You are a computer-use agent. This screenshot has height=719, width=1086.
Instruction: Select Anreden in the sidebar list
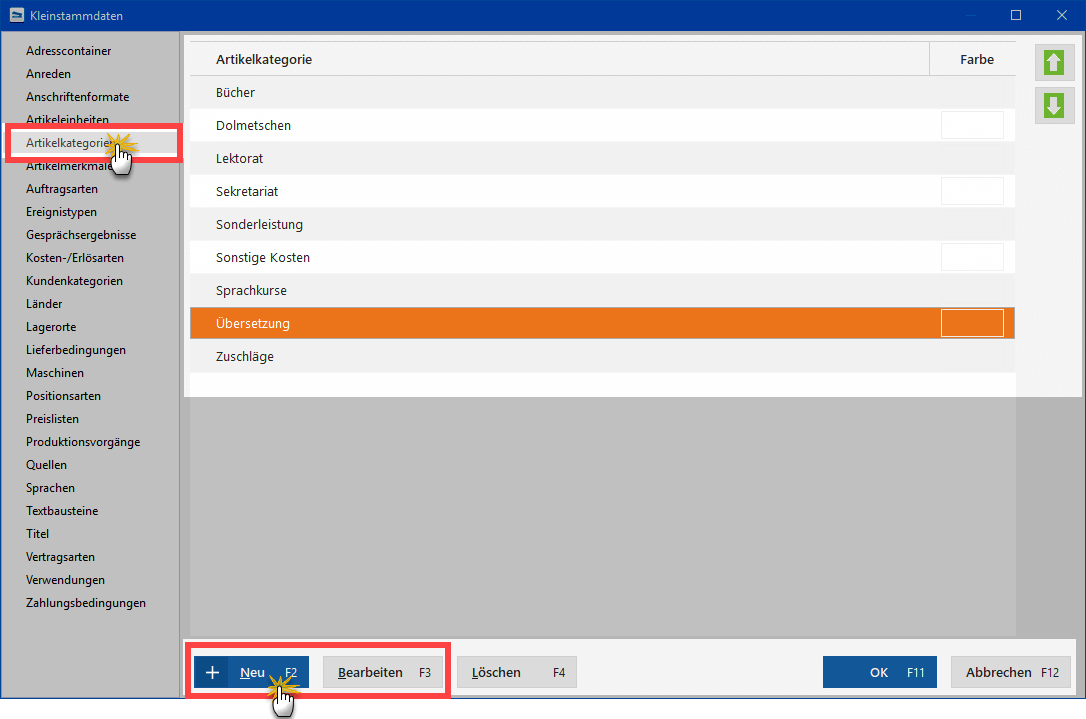coord(48,73)
